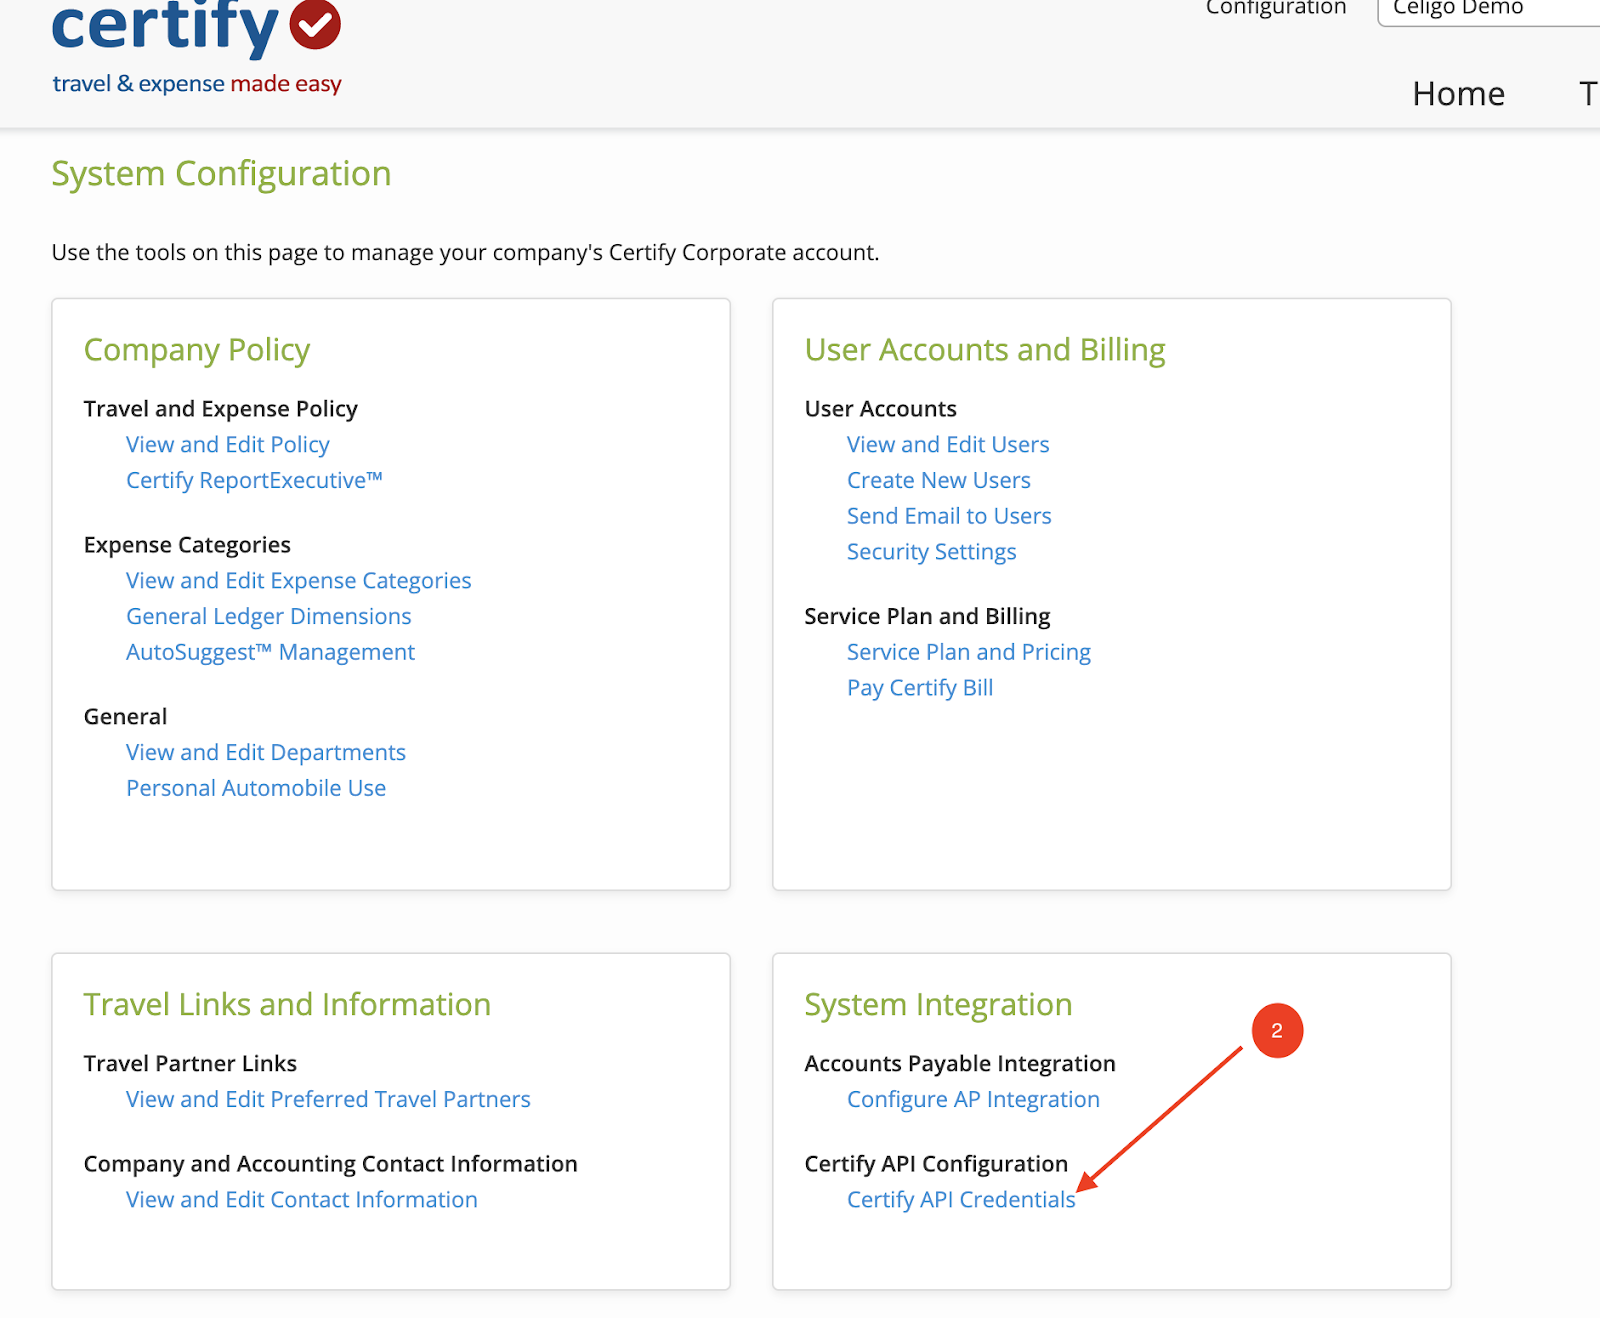Click Configure AP Integration
Screen dimensions: 1600x1318
973,1100
